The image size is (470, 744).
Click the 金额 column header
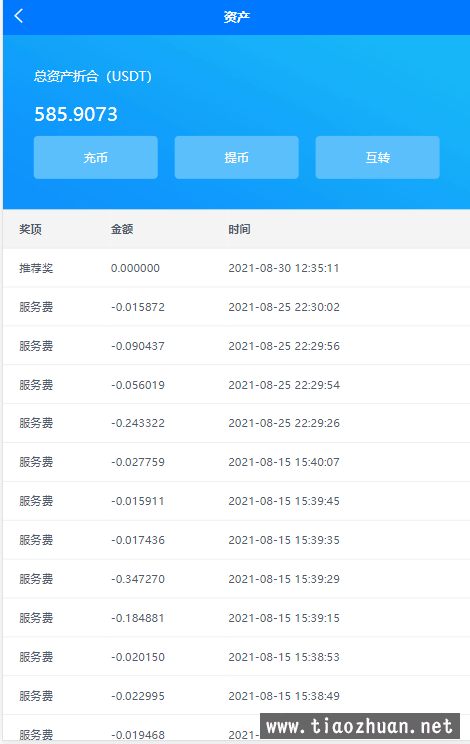pos(122,229)
